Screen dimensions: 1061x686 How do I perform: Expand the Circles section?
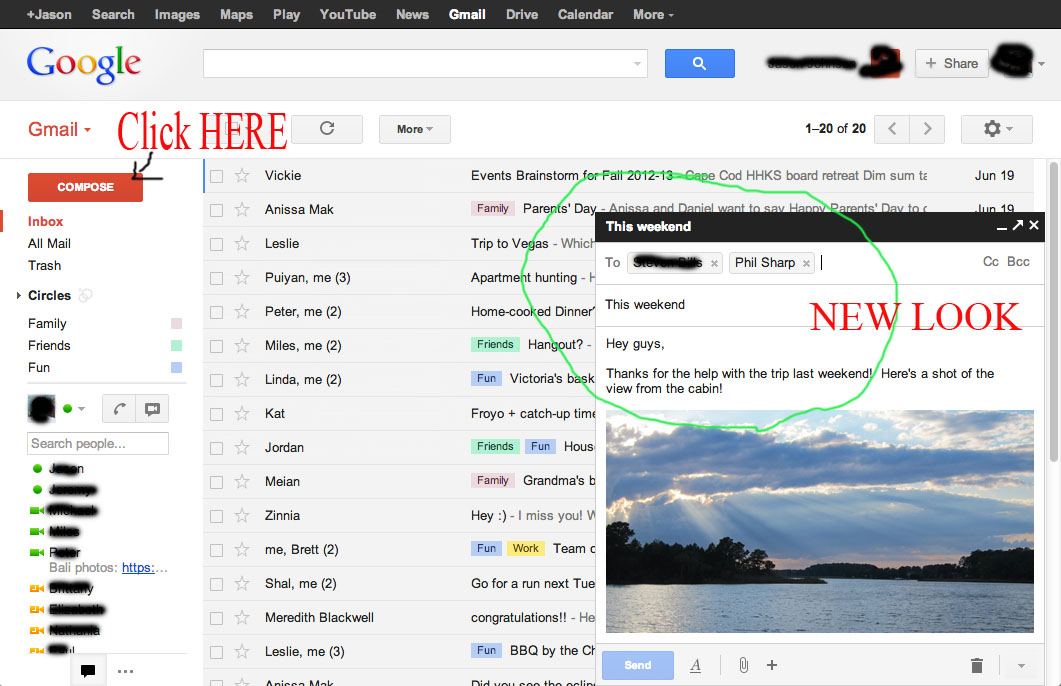pyautogui.click(x=18, y=296)
